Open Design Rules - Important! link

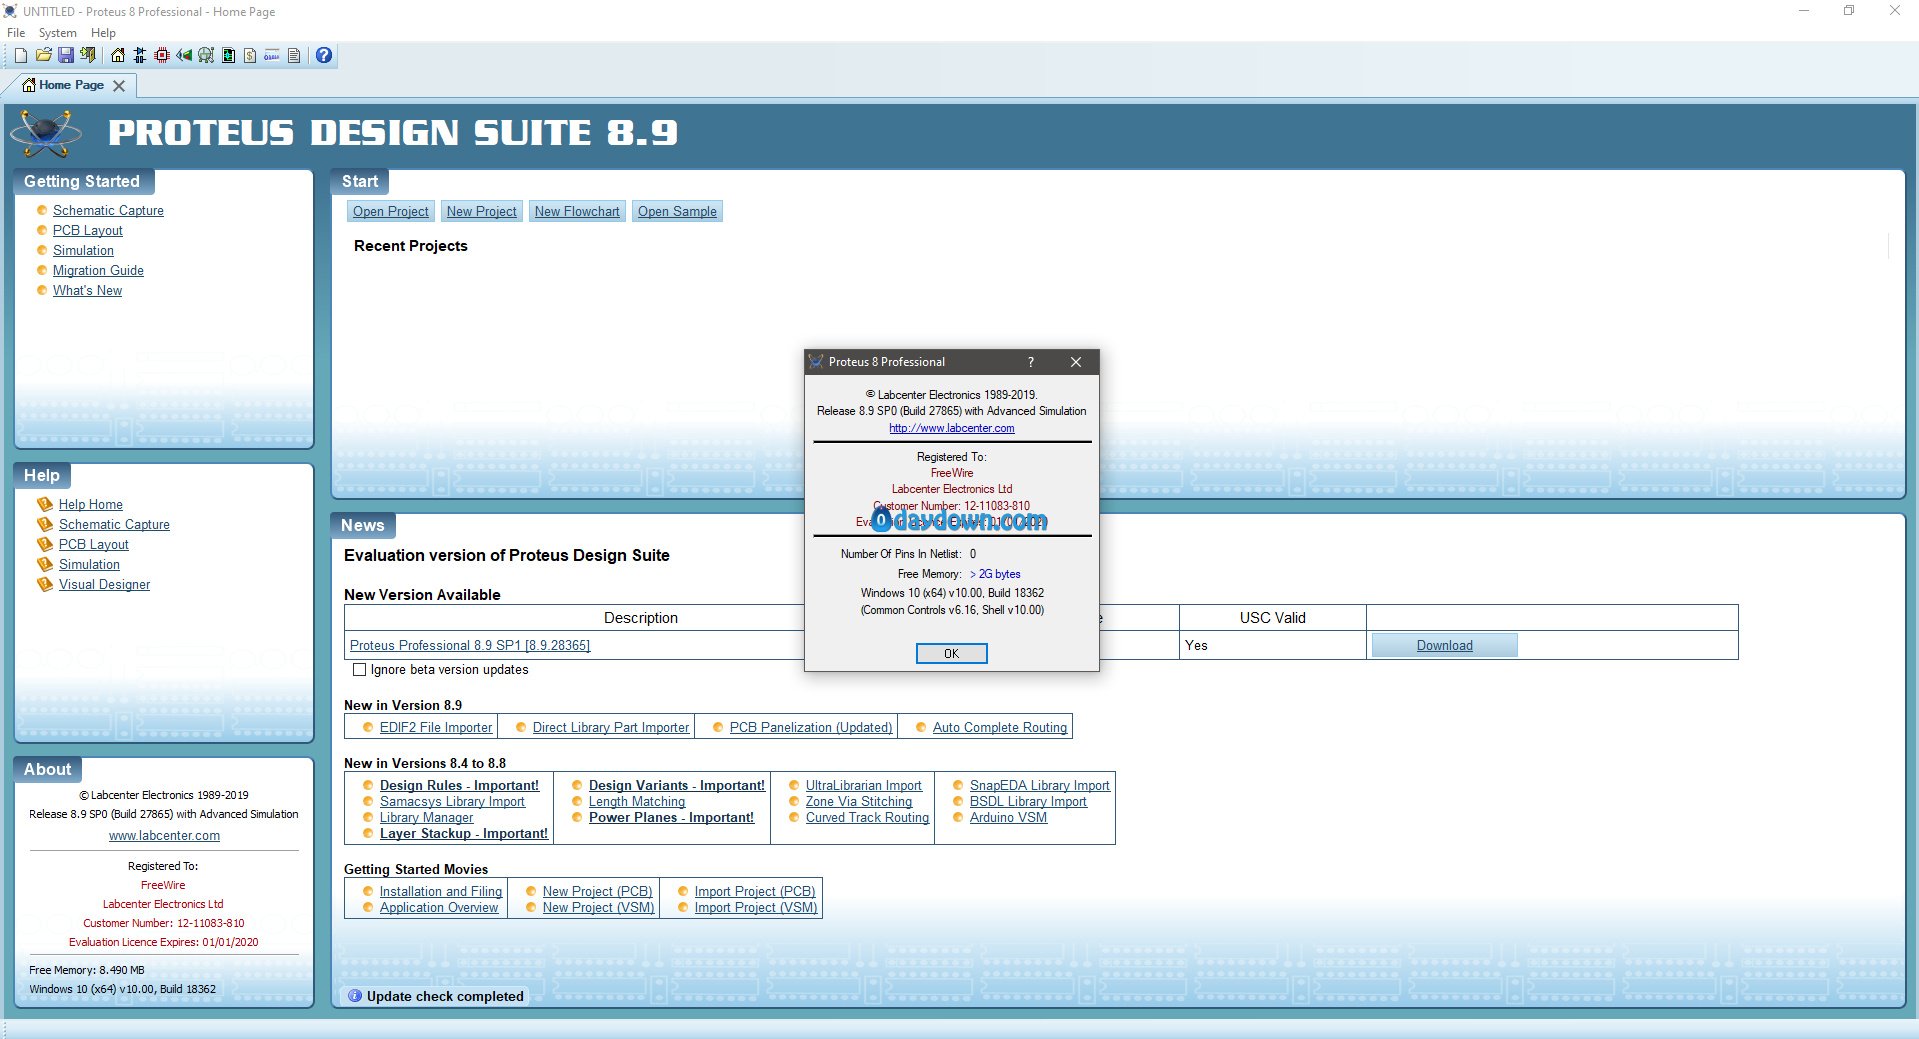(459, 786)
